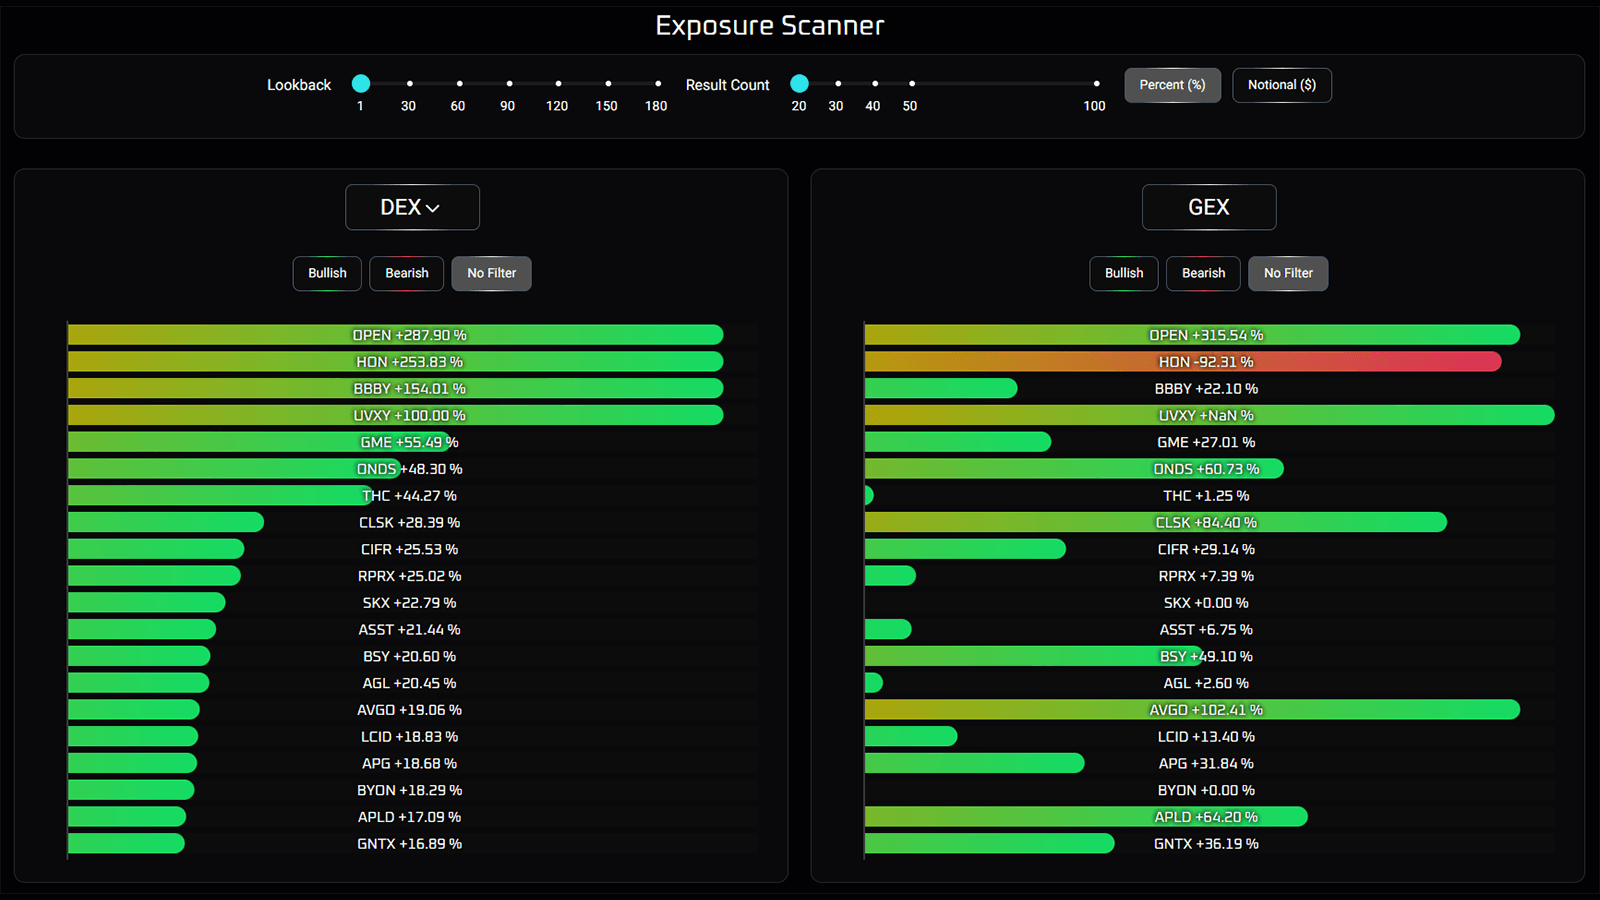Click the UVXY +NaN % GEX bar
Screen dimensions: 1600x900
point(1208,415)
